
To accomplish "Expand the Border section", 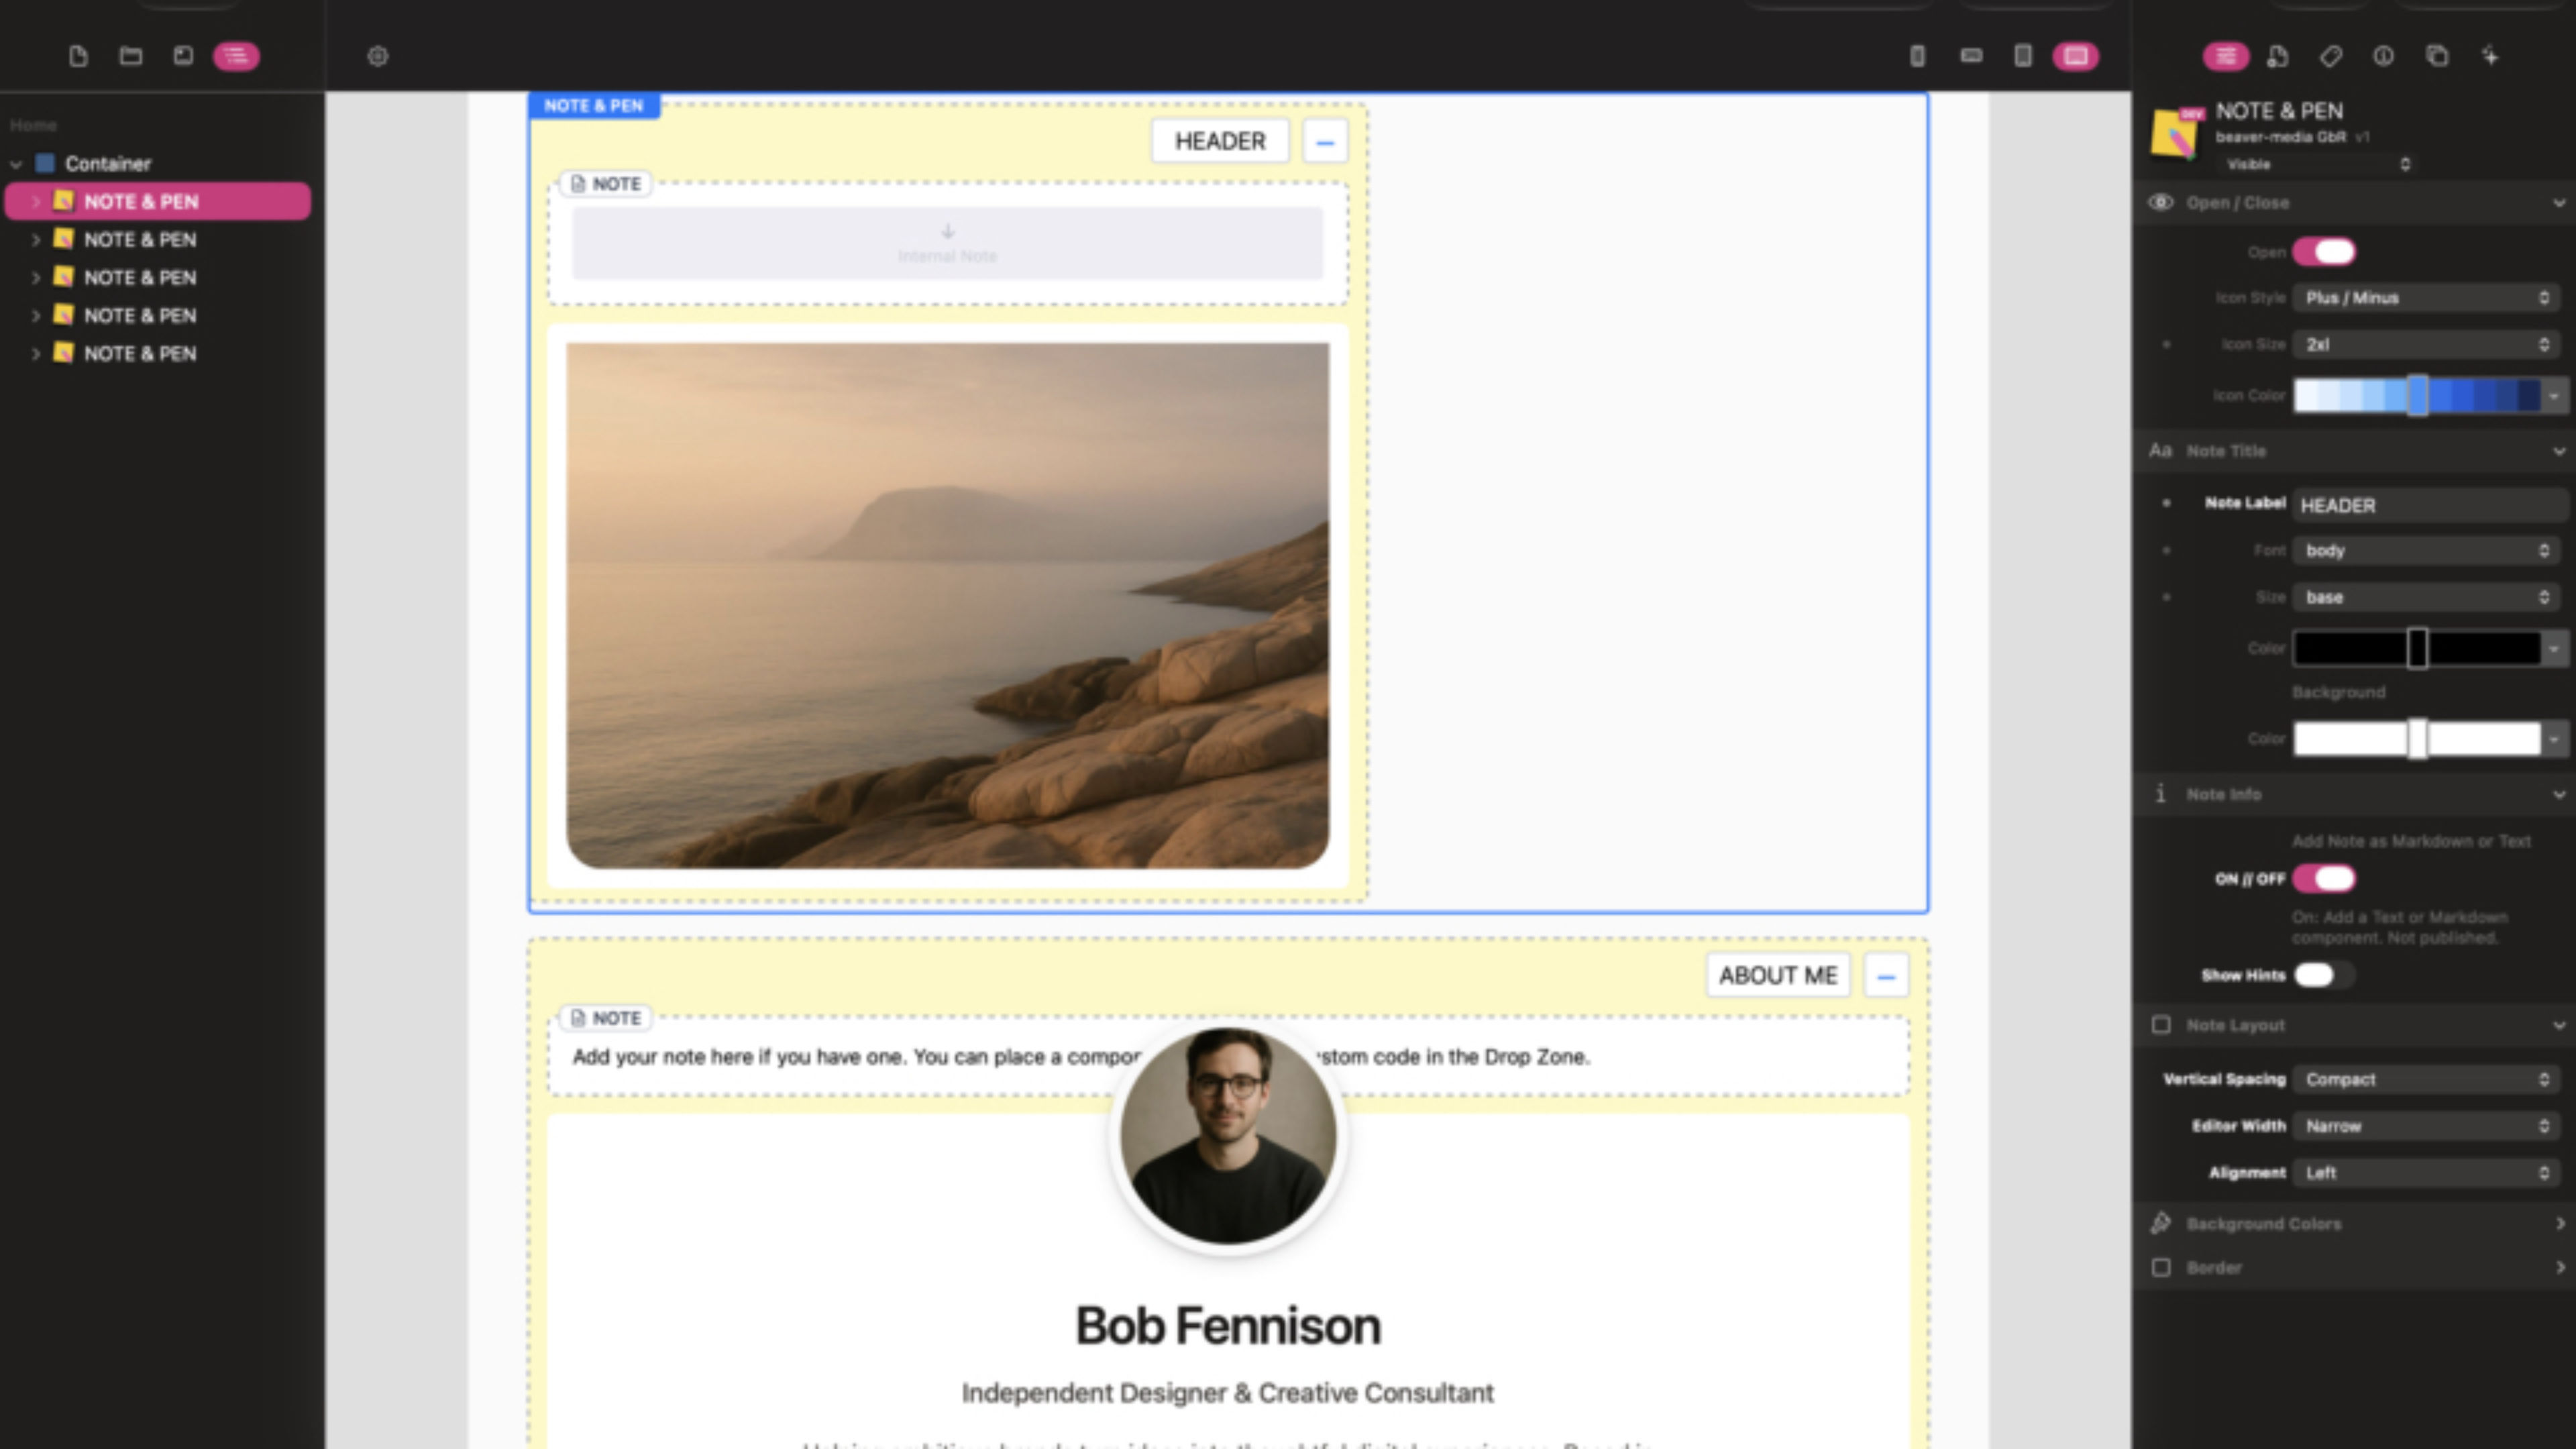I will click(2354, 1268).
